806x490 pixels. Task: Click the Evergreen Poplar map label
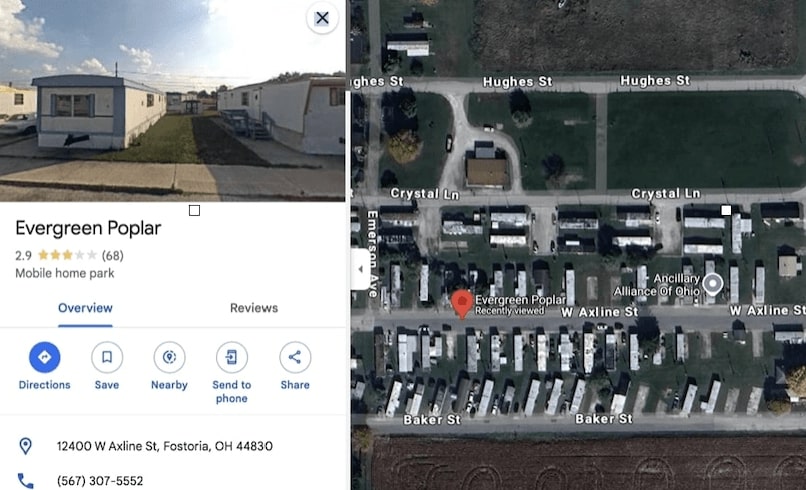(x=520, y=300)
